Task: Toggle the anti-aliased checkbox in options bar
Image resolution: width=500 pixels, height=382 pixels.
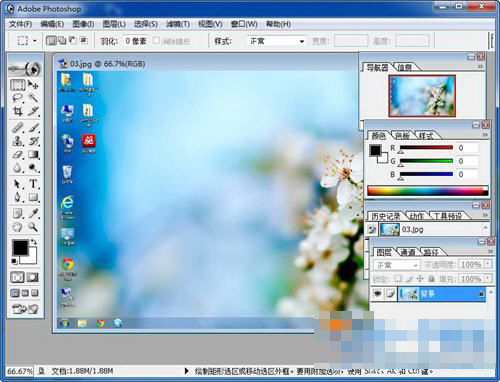Action: 156,40
